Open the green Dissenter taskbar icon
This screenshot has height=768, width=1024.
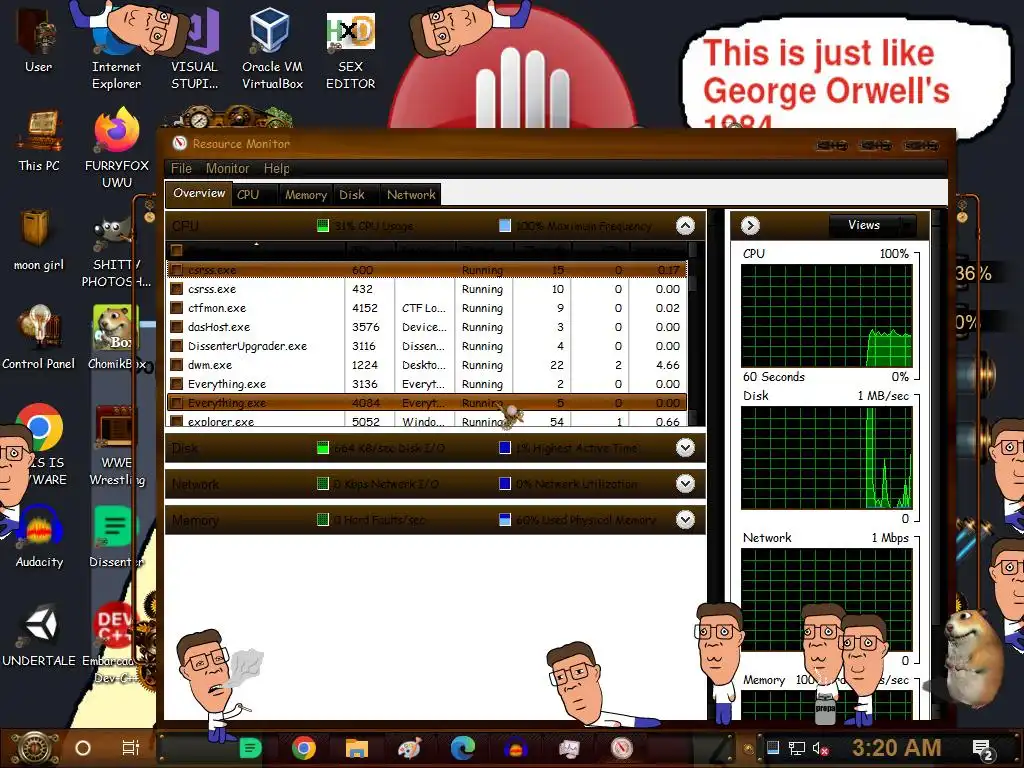pos(251,748)
